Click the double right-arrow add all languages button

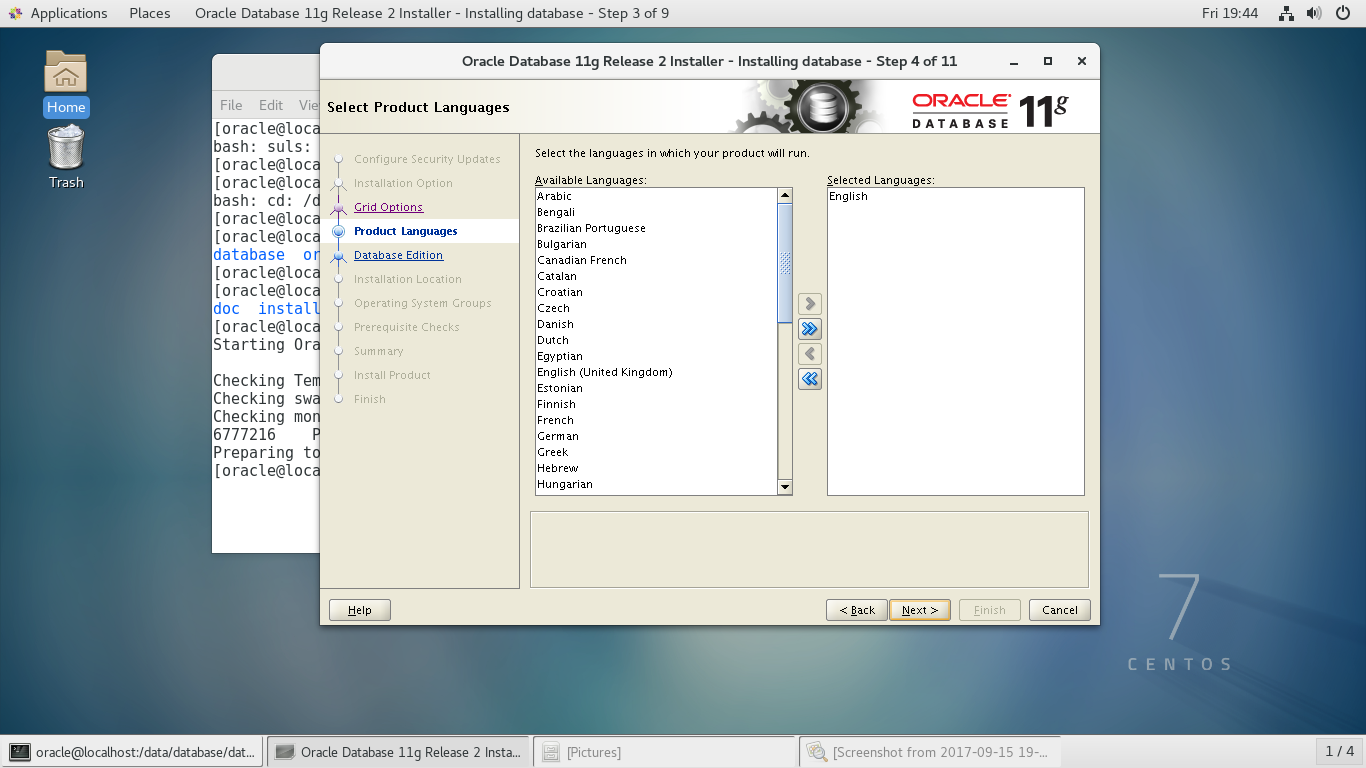click(x=810, y=328)
